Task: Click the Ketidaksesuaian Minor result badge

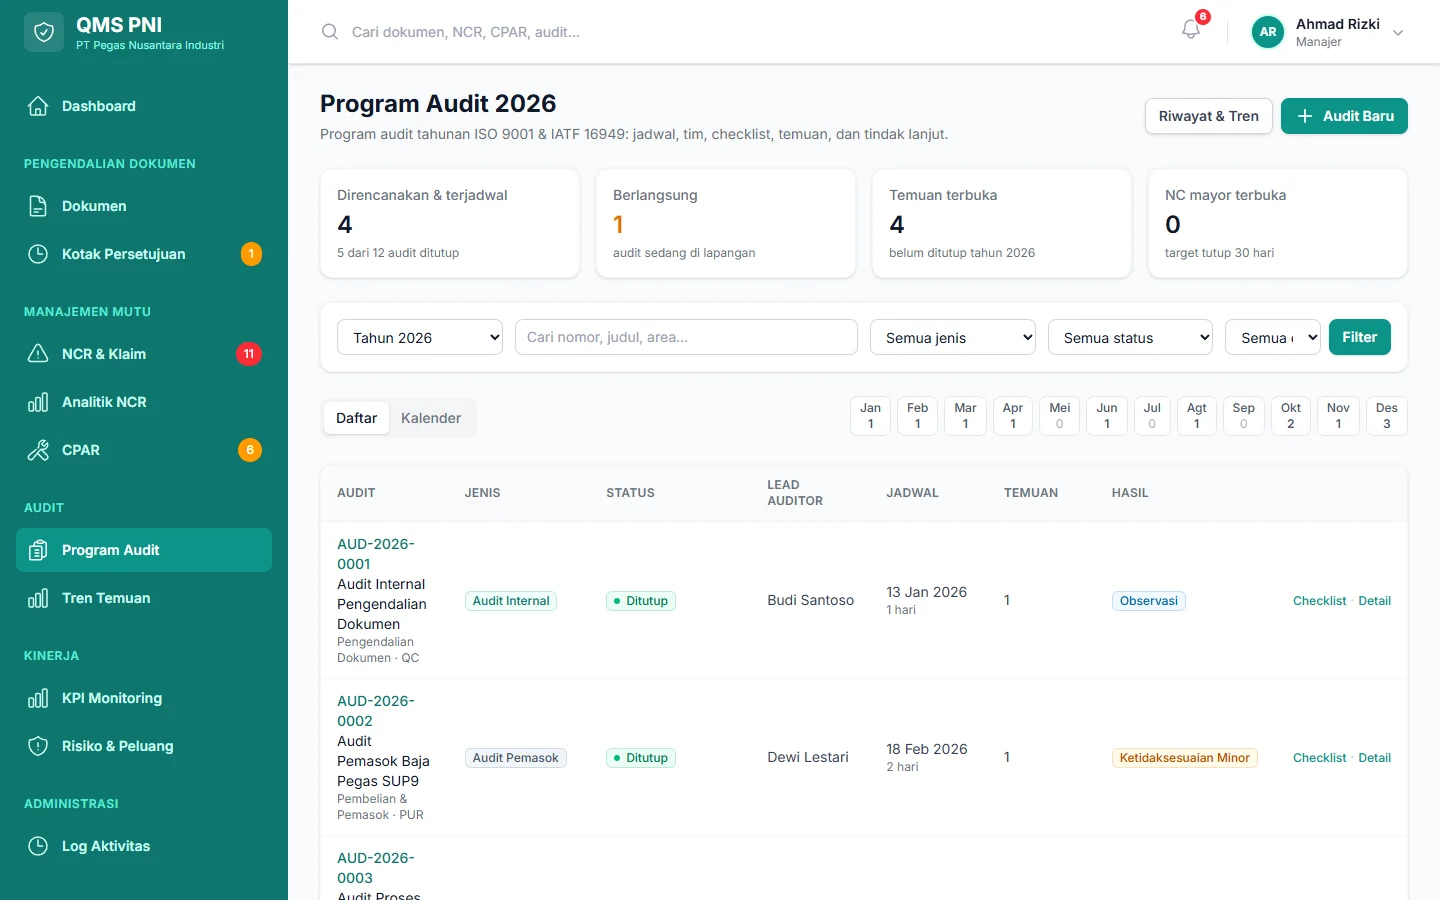Action: tap(1184, 758)
